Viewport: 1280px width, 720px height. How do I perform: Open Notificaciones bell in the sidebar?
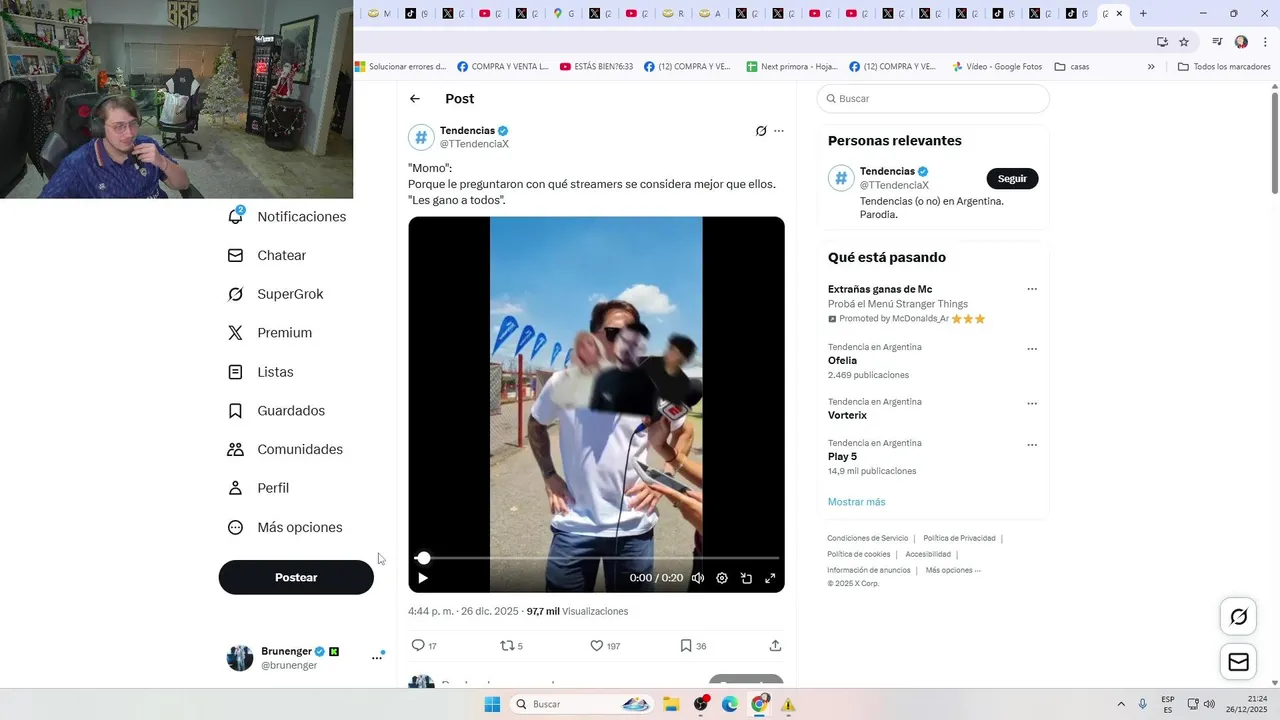(x=288, y=216)
